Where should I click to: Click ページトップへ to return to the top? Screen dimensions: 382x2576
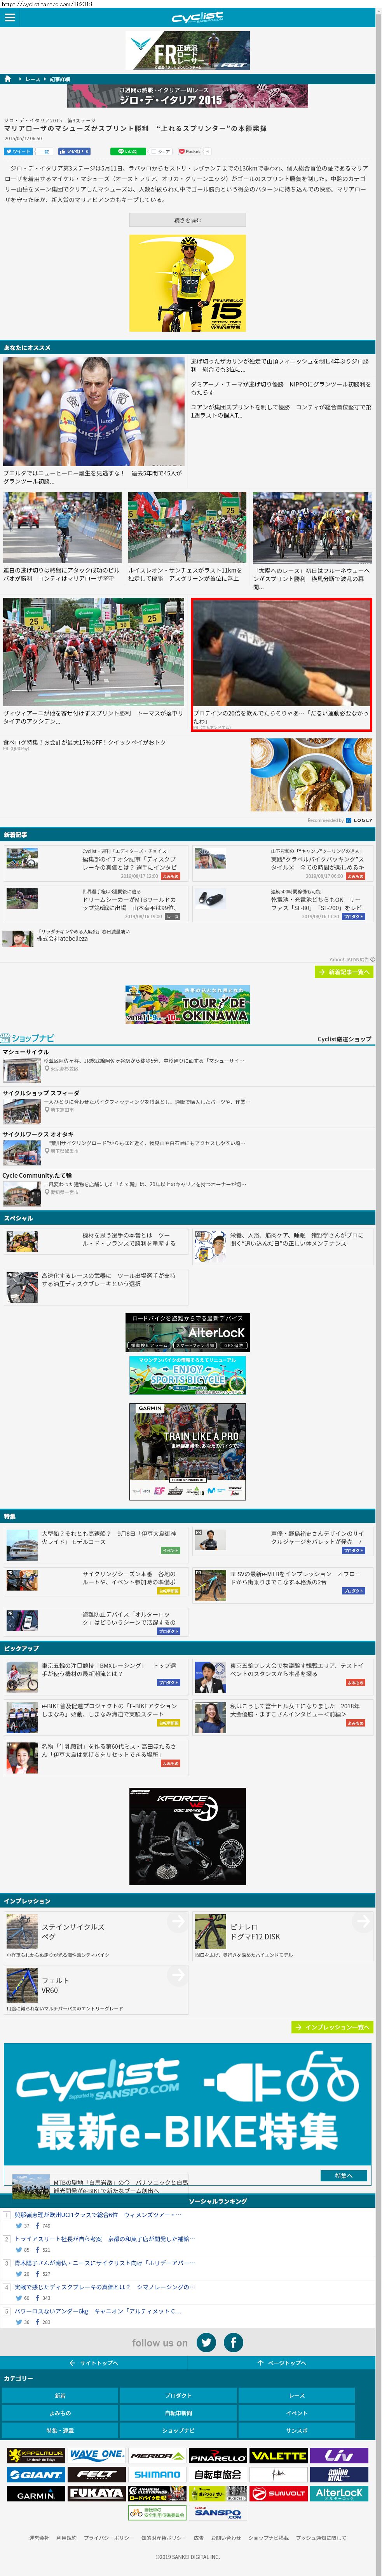pos(282,2363)
